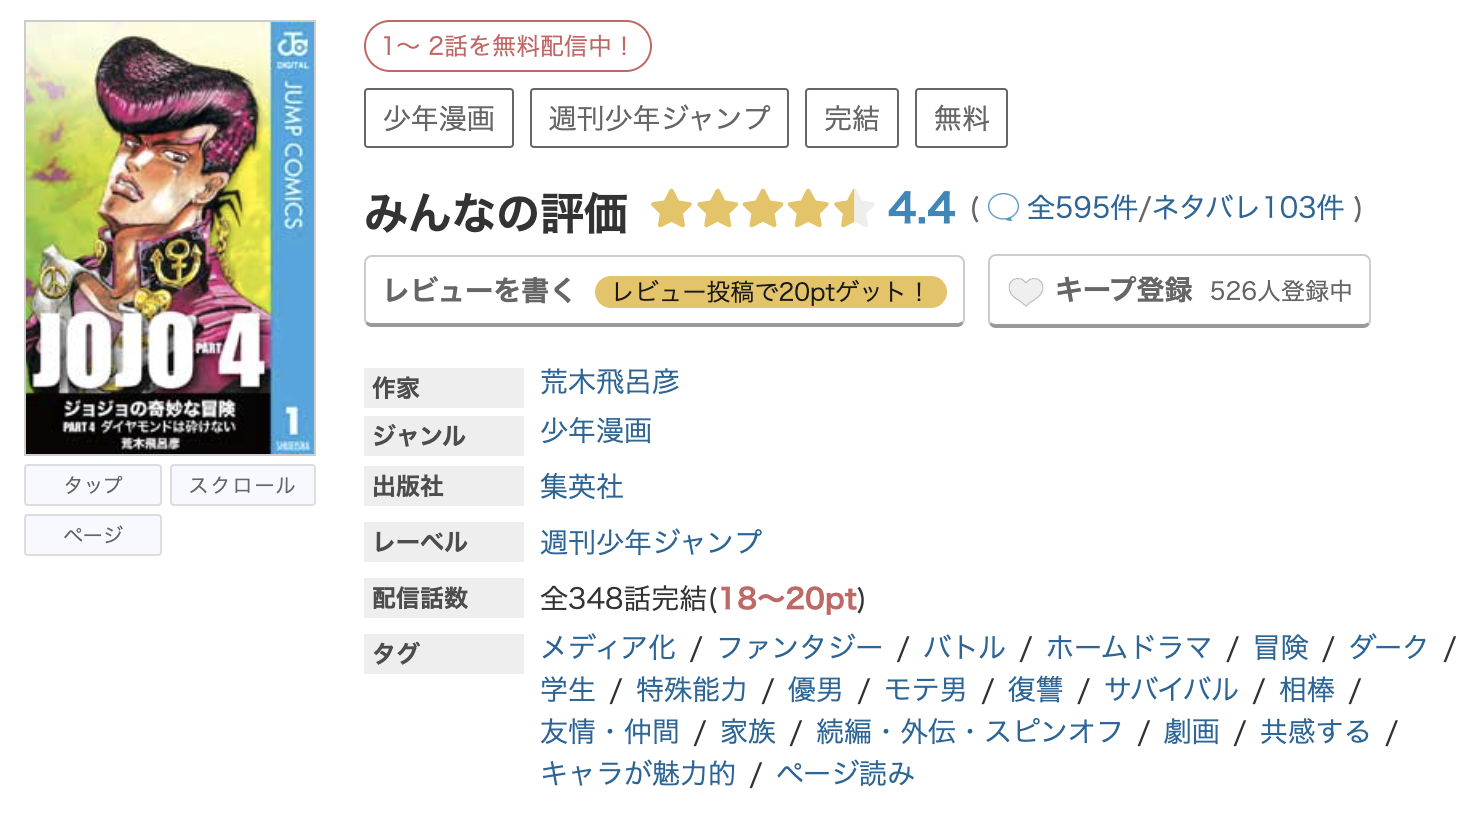Open the 出版社 link 集英社
The image size is (1482, 830).
coord(581,486)
